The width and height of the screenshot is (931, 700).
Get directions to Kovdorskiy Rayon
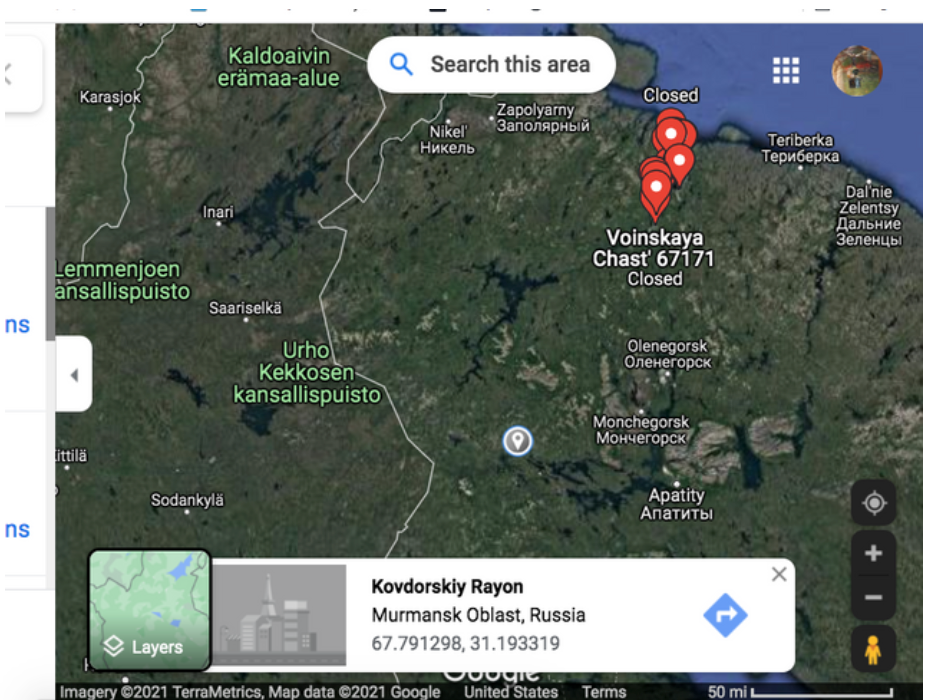pos(725,615)
